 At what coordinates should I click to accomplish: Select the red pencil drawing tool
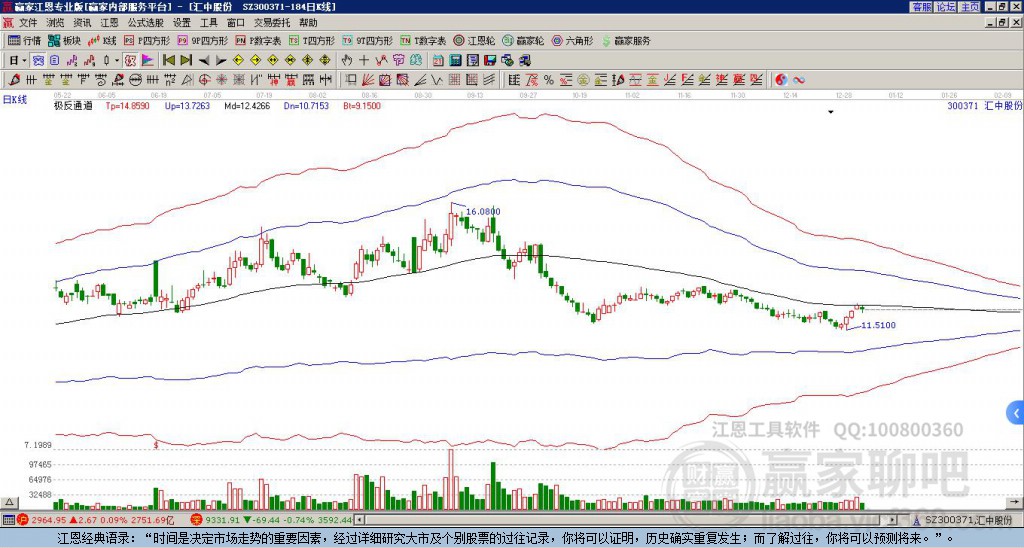(x=14, y=80)
